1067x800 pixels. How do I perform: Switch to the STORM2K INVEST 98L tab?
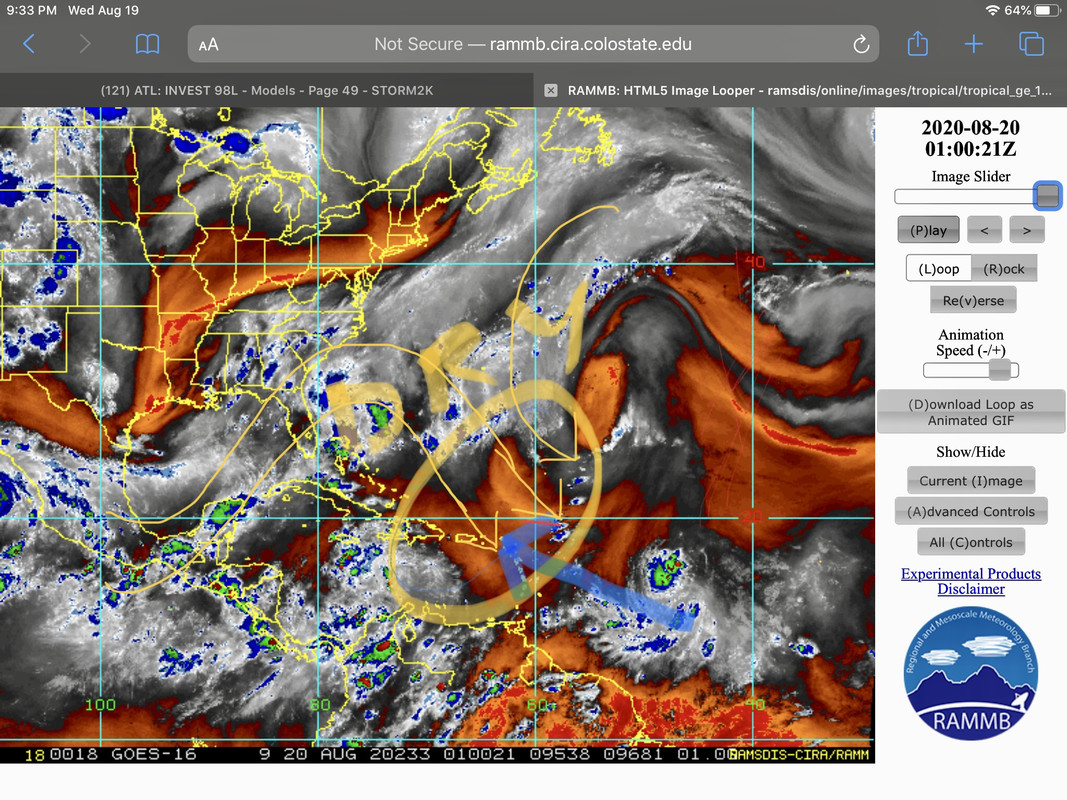(267, 90)
